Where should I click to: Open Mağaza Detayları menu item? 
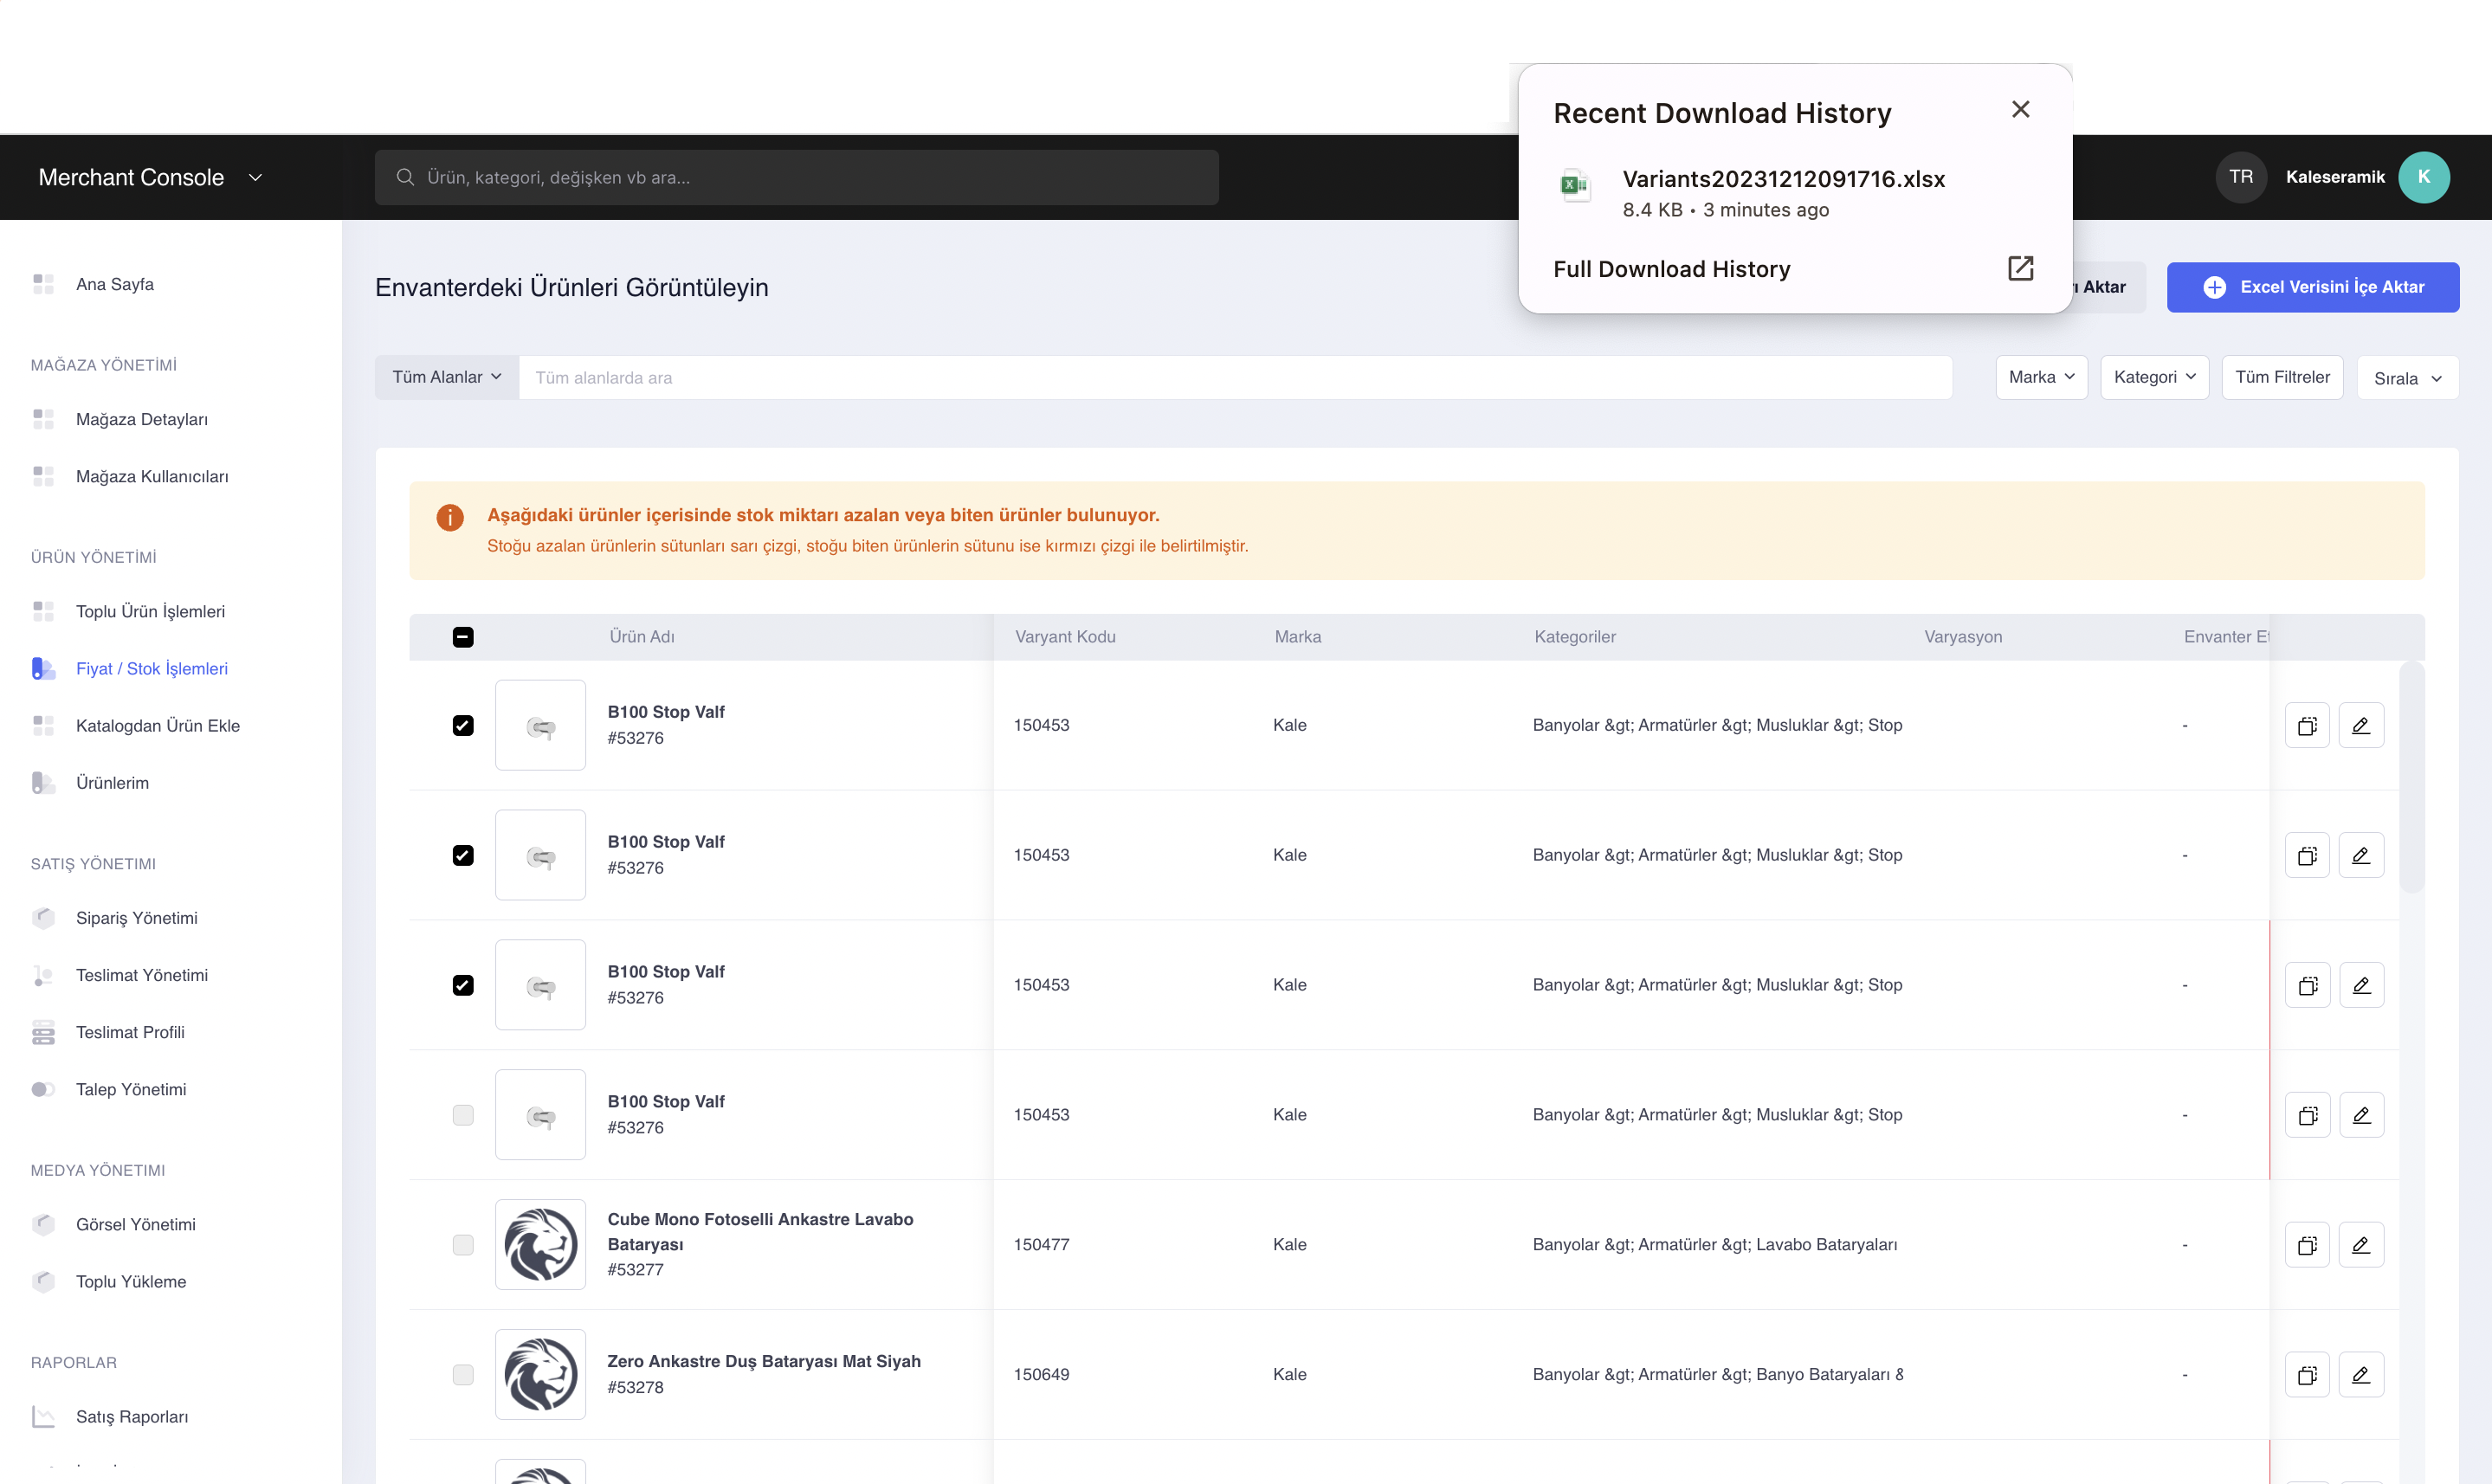142,419
